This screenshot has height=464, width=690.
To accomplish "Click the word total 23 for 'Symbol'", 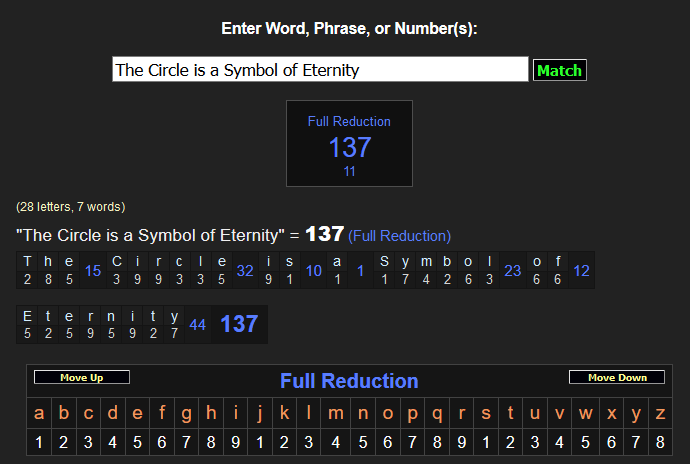I will click(513, 271).
